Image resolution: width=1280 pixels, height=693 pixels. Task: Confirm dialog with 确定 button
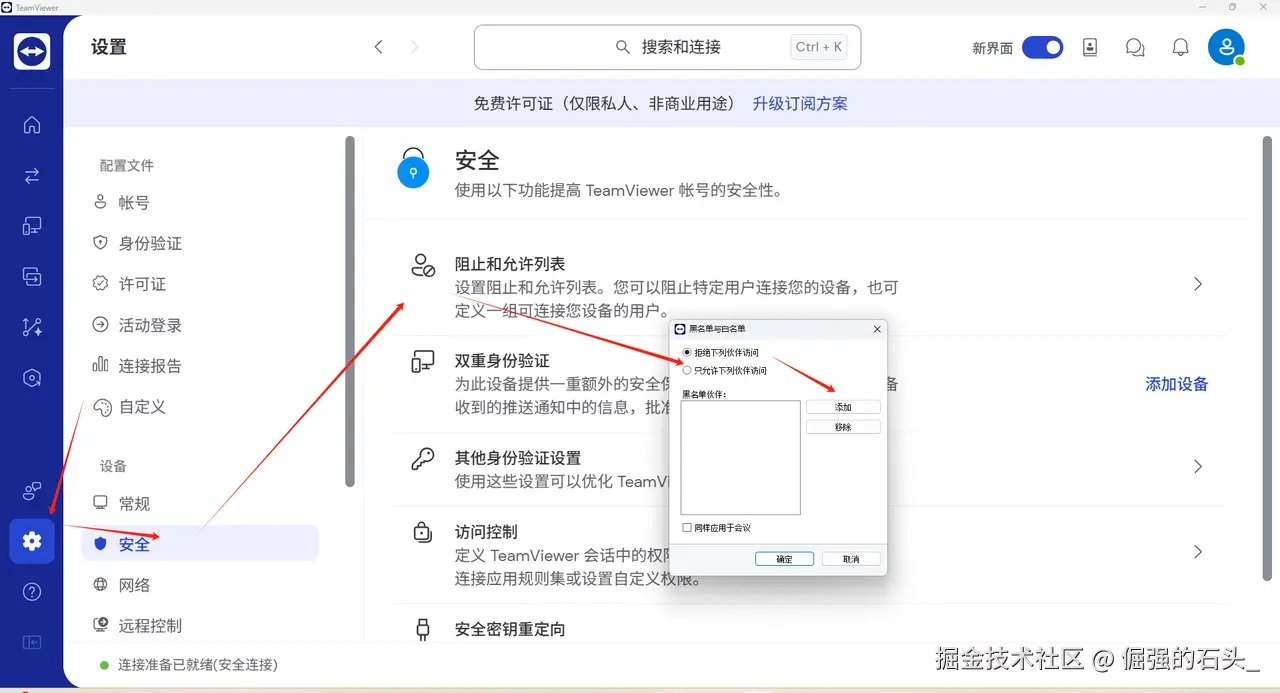coord(784,559)
